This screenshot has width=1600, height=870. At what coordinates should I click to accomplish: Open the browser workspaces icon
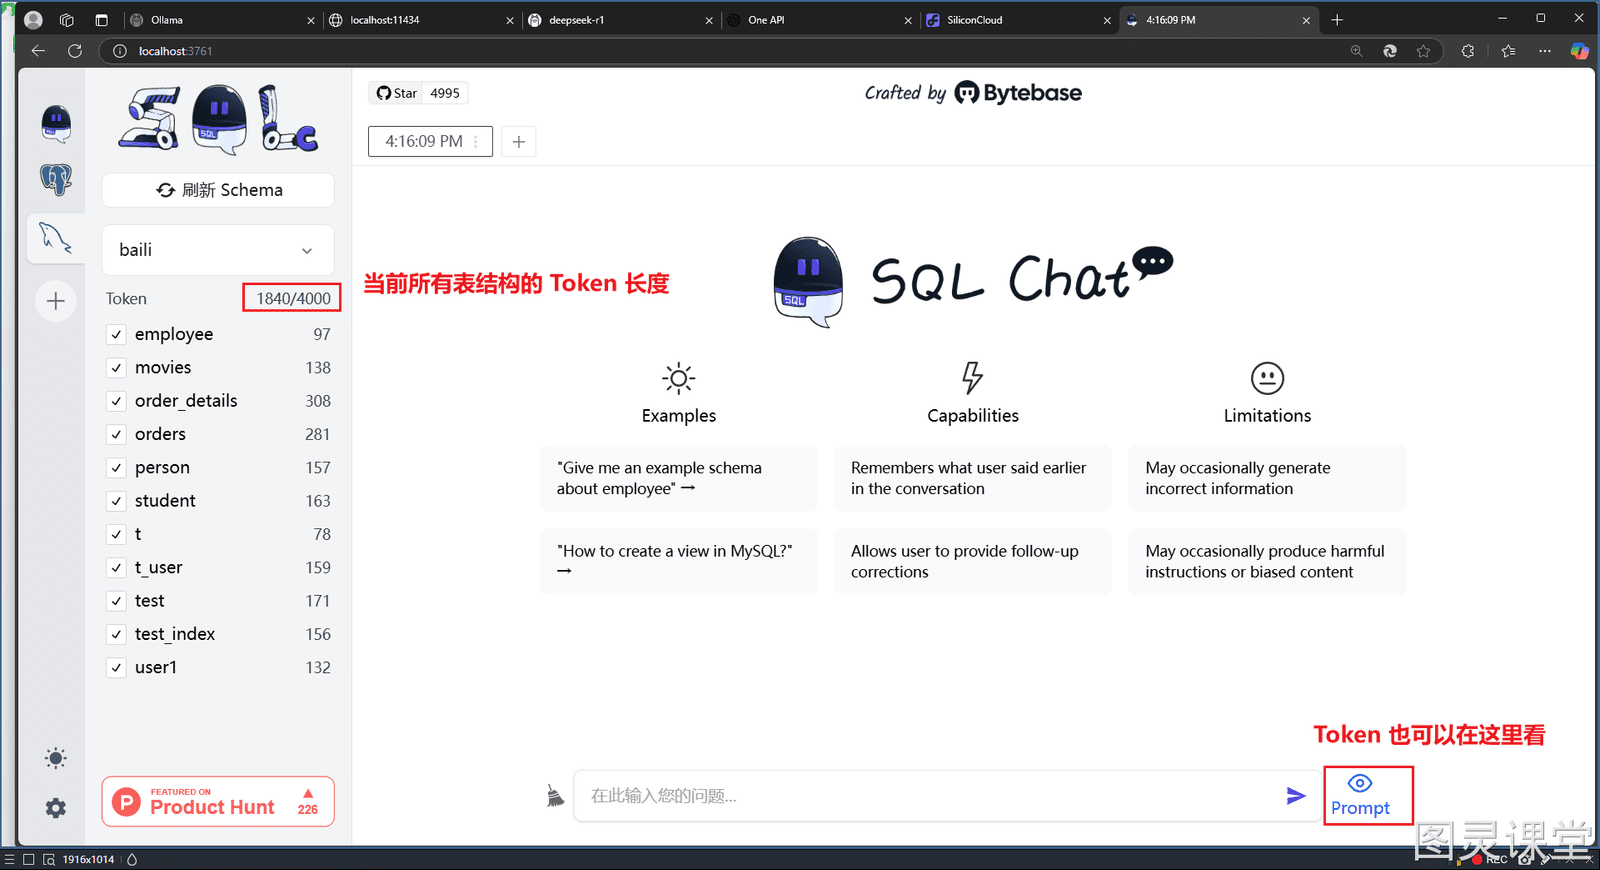tap(67, 20)
